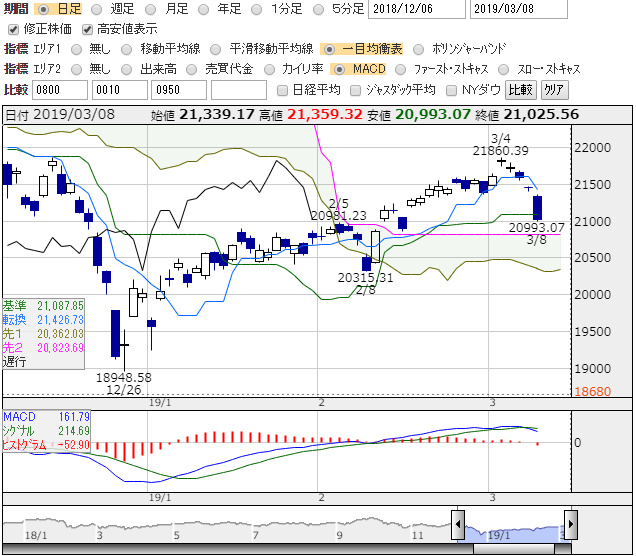This screenshot has width=636, height=556.
Task: Click the 始値 open price 21,339.17
Action: coord(217,115)
